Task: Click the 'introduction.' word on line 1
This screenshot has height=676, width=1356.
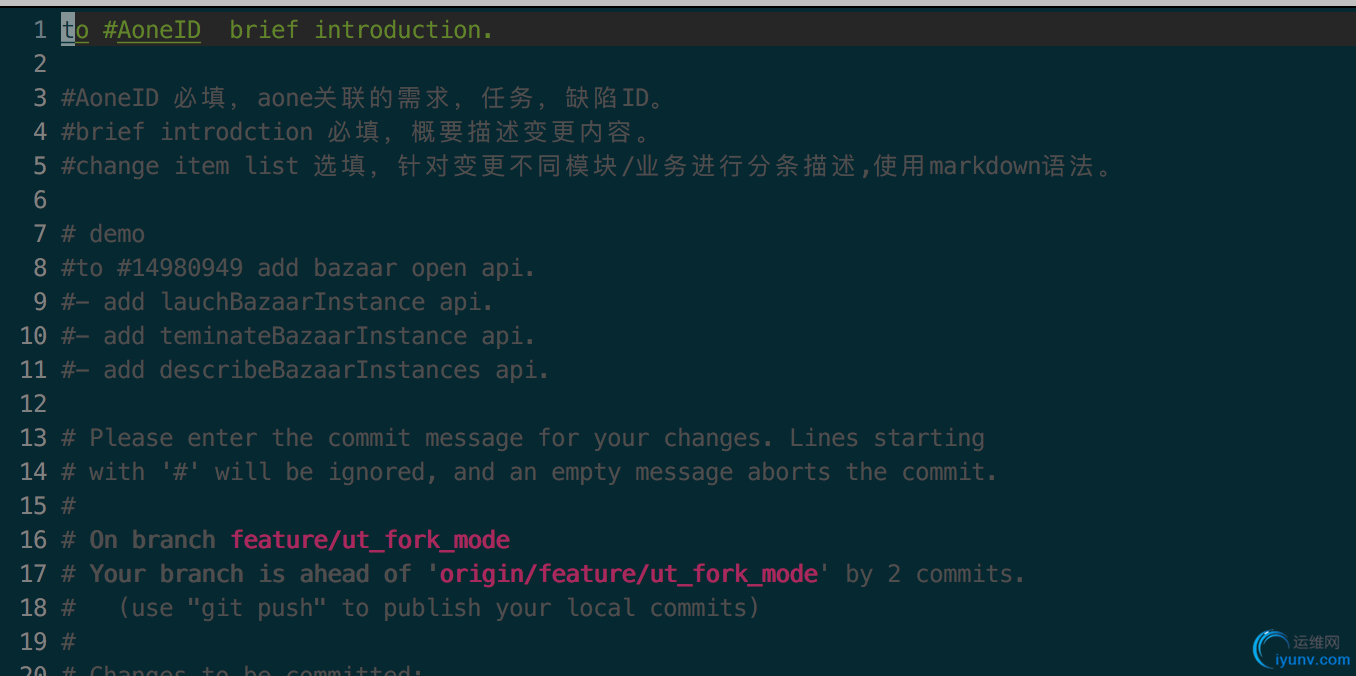Action: 404,30
